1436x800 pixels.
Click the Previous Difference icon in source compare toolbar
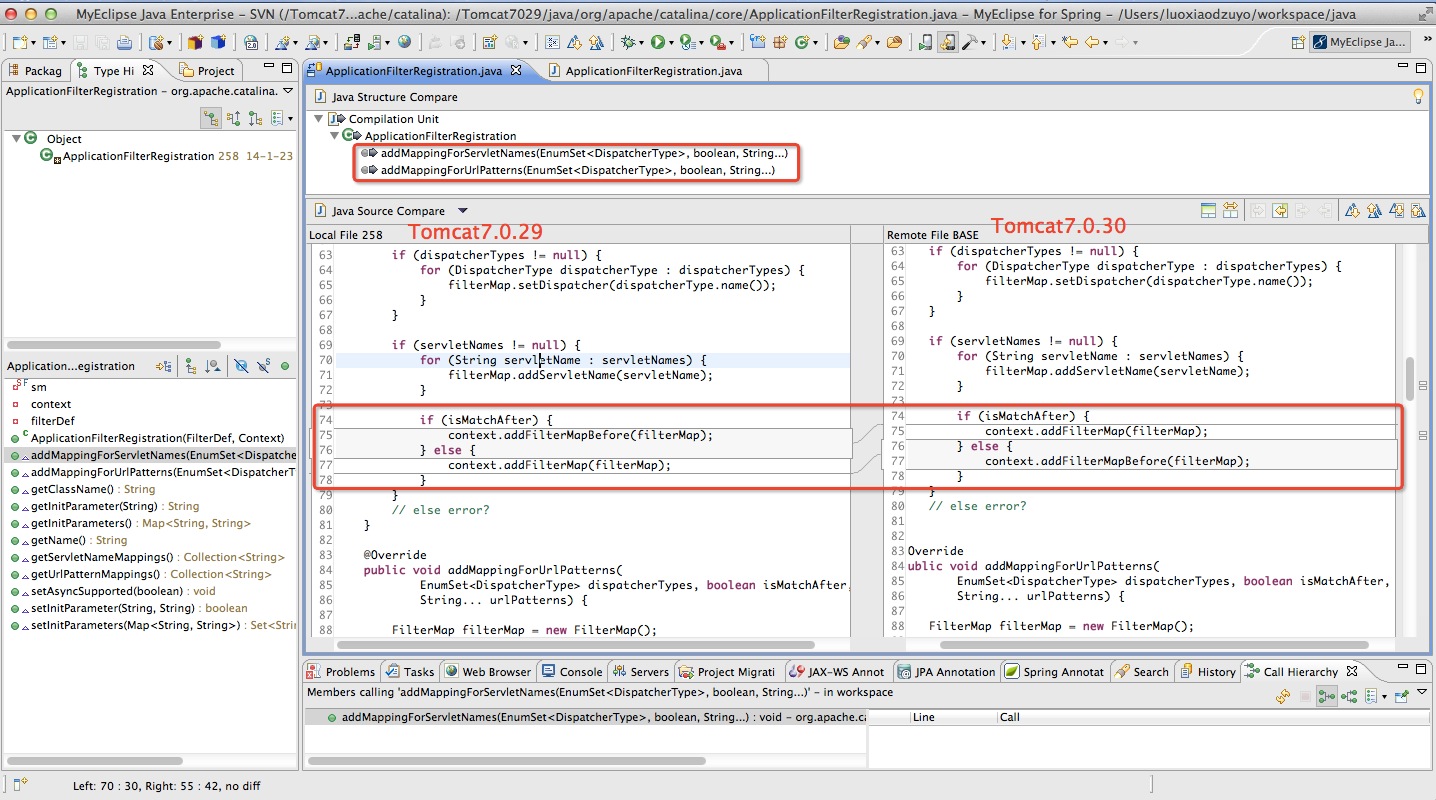click(1374, 210)
